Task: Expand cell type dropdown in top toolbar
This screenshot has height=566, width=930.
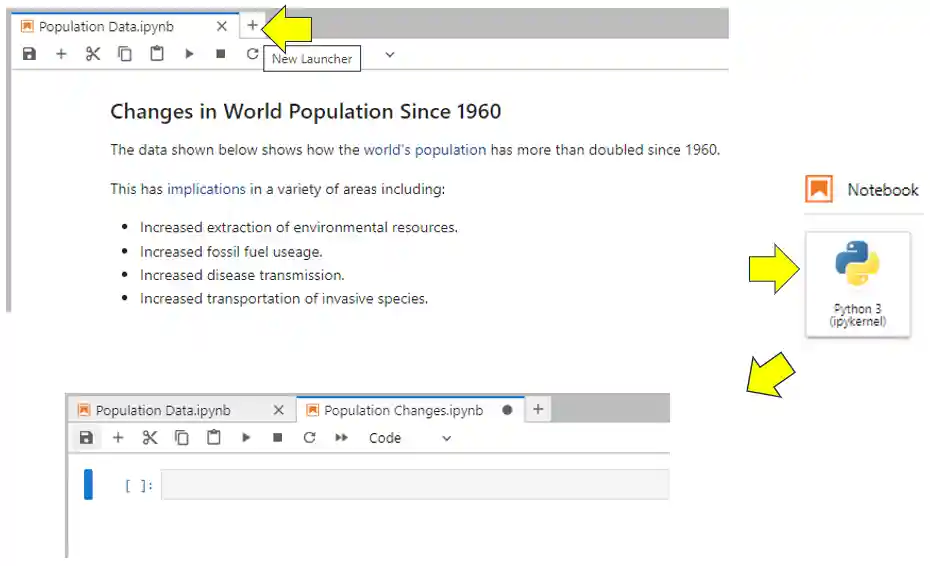Action: pyautogui.click(x=390, y=55)
